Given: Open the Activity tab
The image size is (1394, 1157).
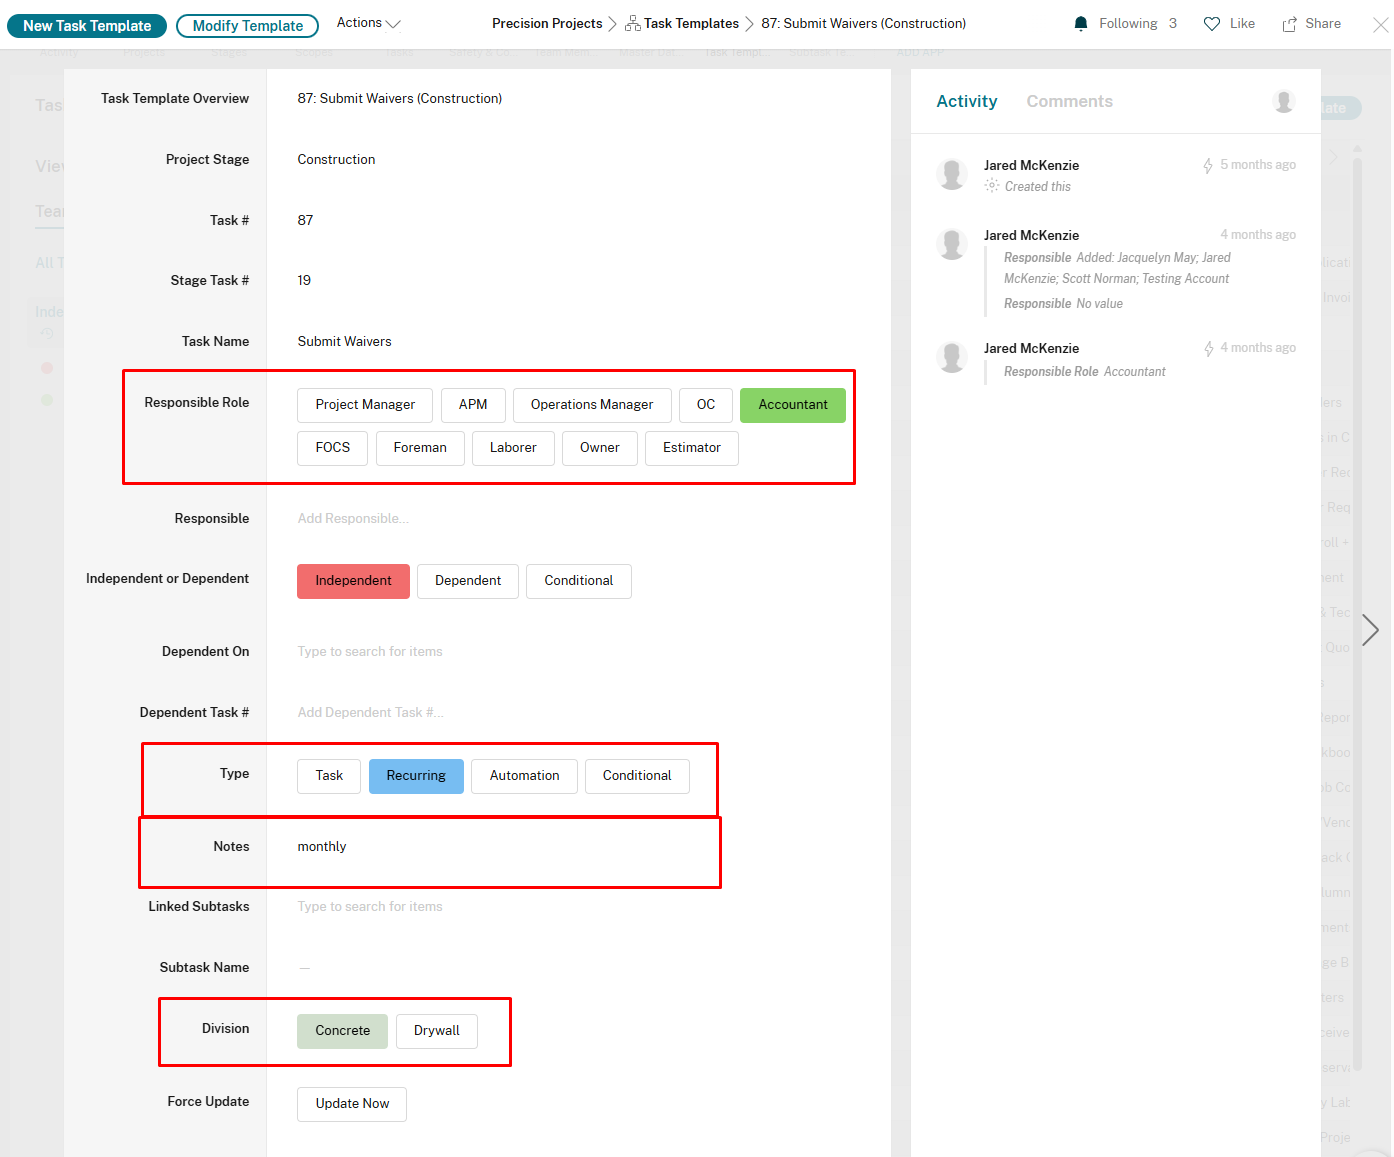Looking at the screenshot, I should pos(966,101).
